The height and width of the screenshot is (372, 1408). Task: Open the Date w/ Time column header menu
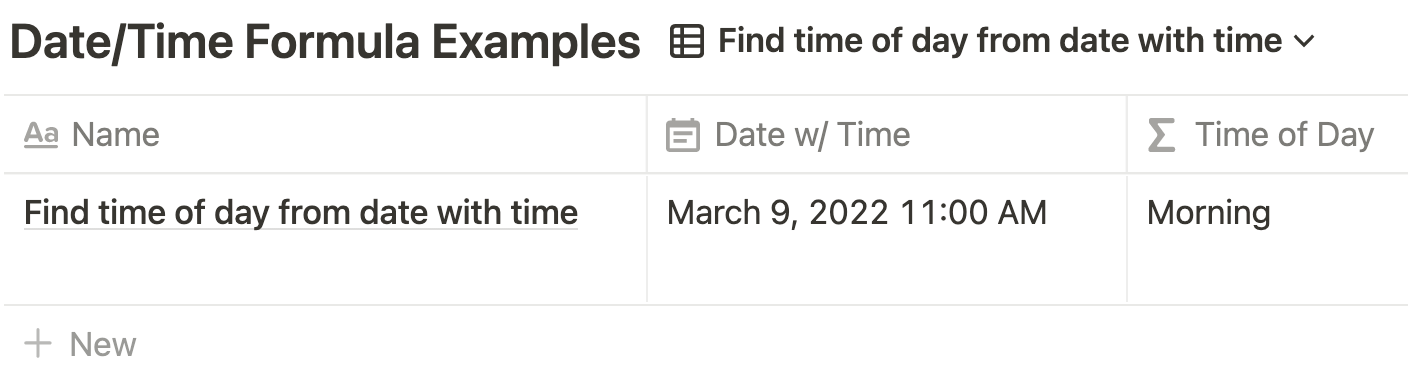pyautogui.click(x=887, y=135)
